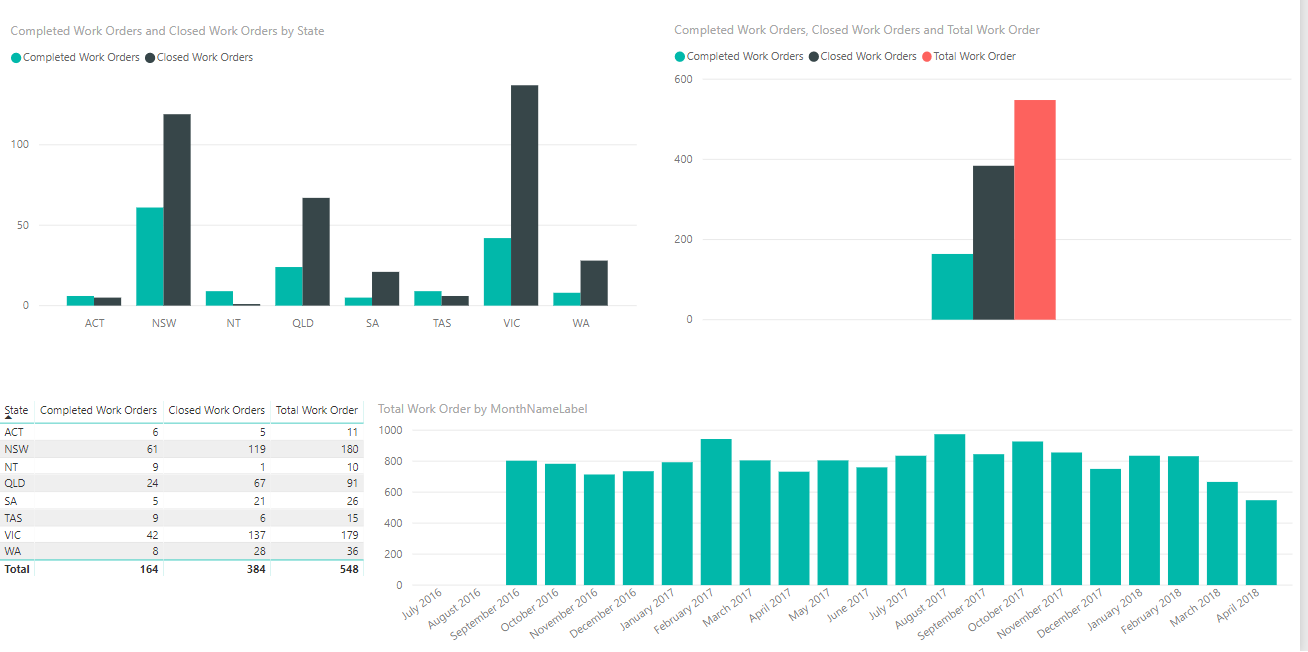This screenshot has height=652, width=1308.
Task: Click the ACT row label in table
Action: click(14, 432)
